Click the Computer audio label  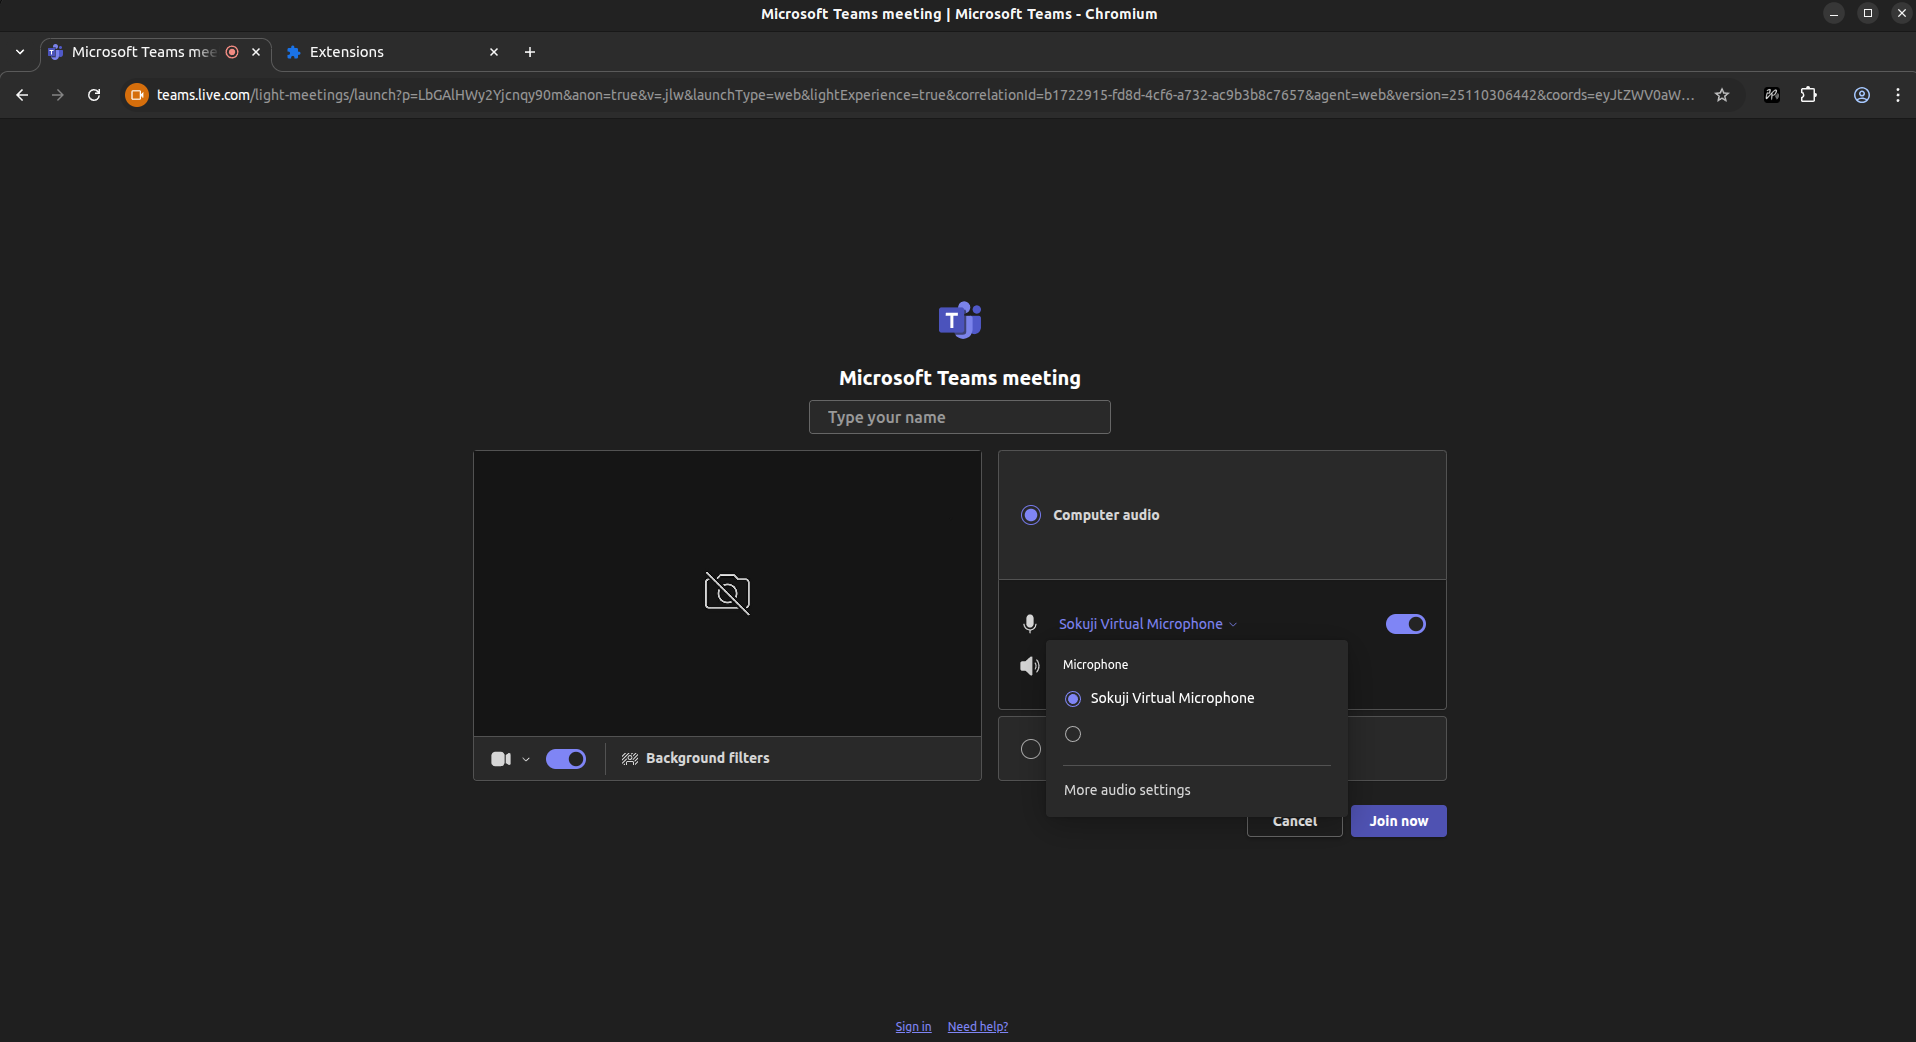[x=1106, y=515]
